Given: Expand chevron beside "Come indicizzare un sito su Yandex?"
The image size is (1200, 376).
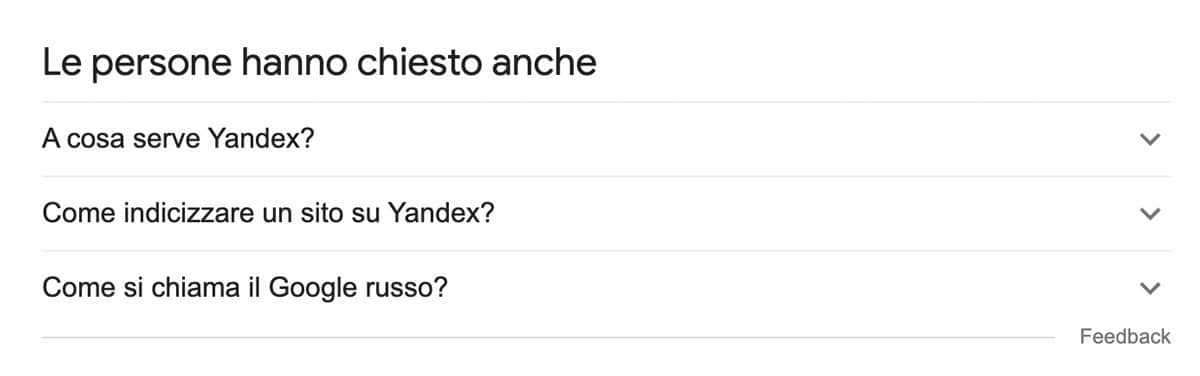Looking at the screenshot, I should click(1150, 213).
